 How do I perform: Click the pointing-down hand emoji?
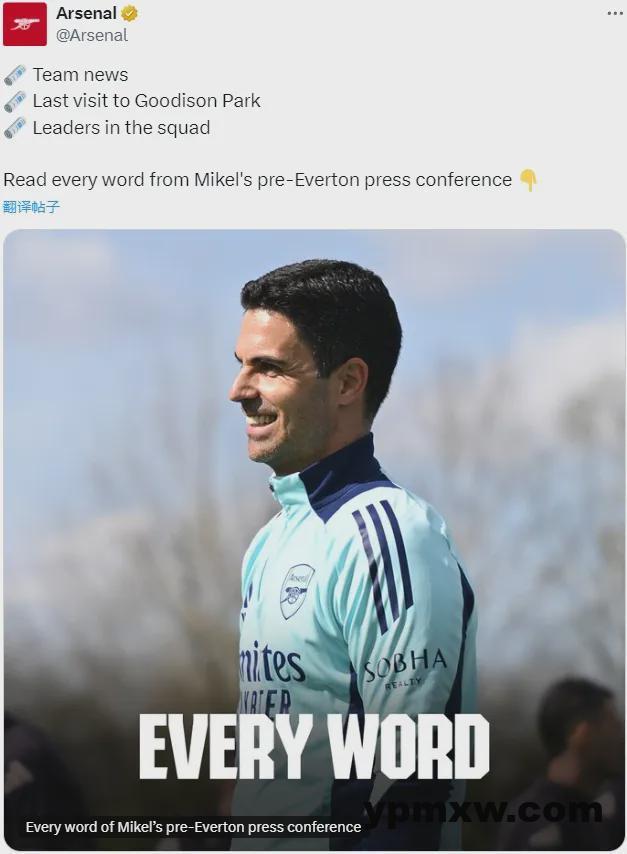[528, 180]
